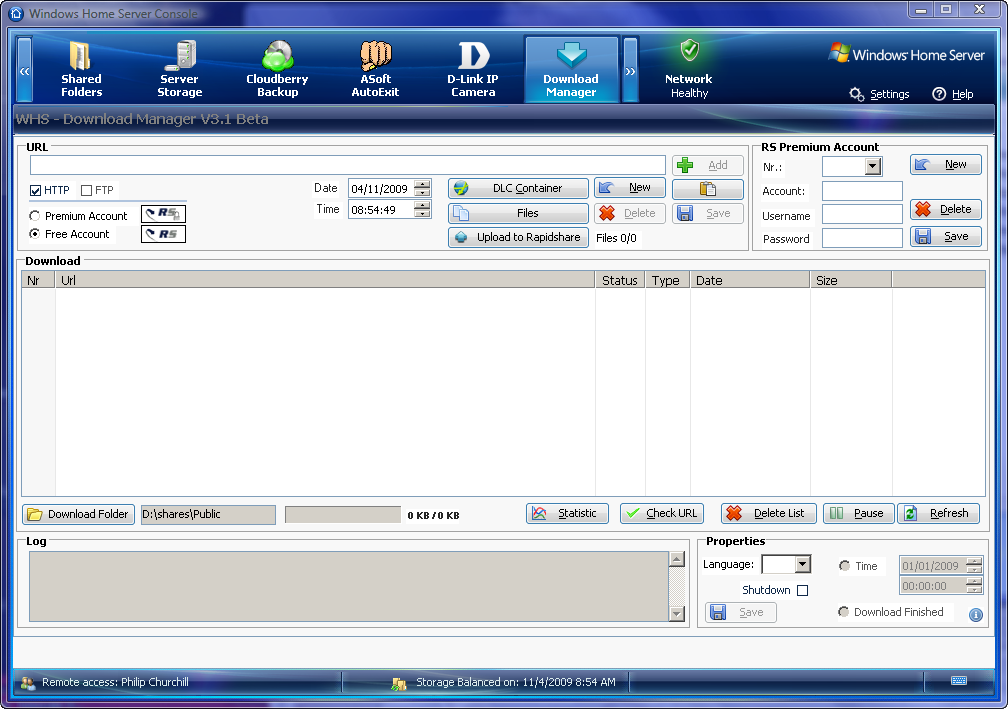Click Delete in the URL section

(x=629, y=213)
